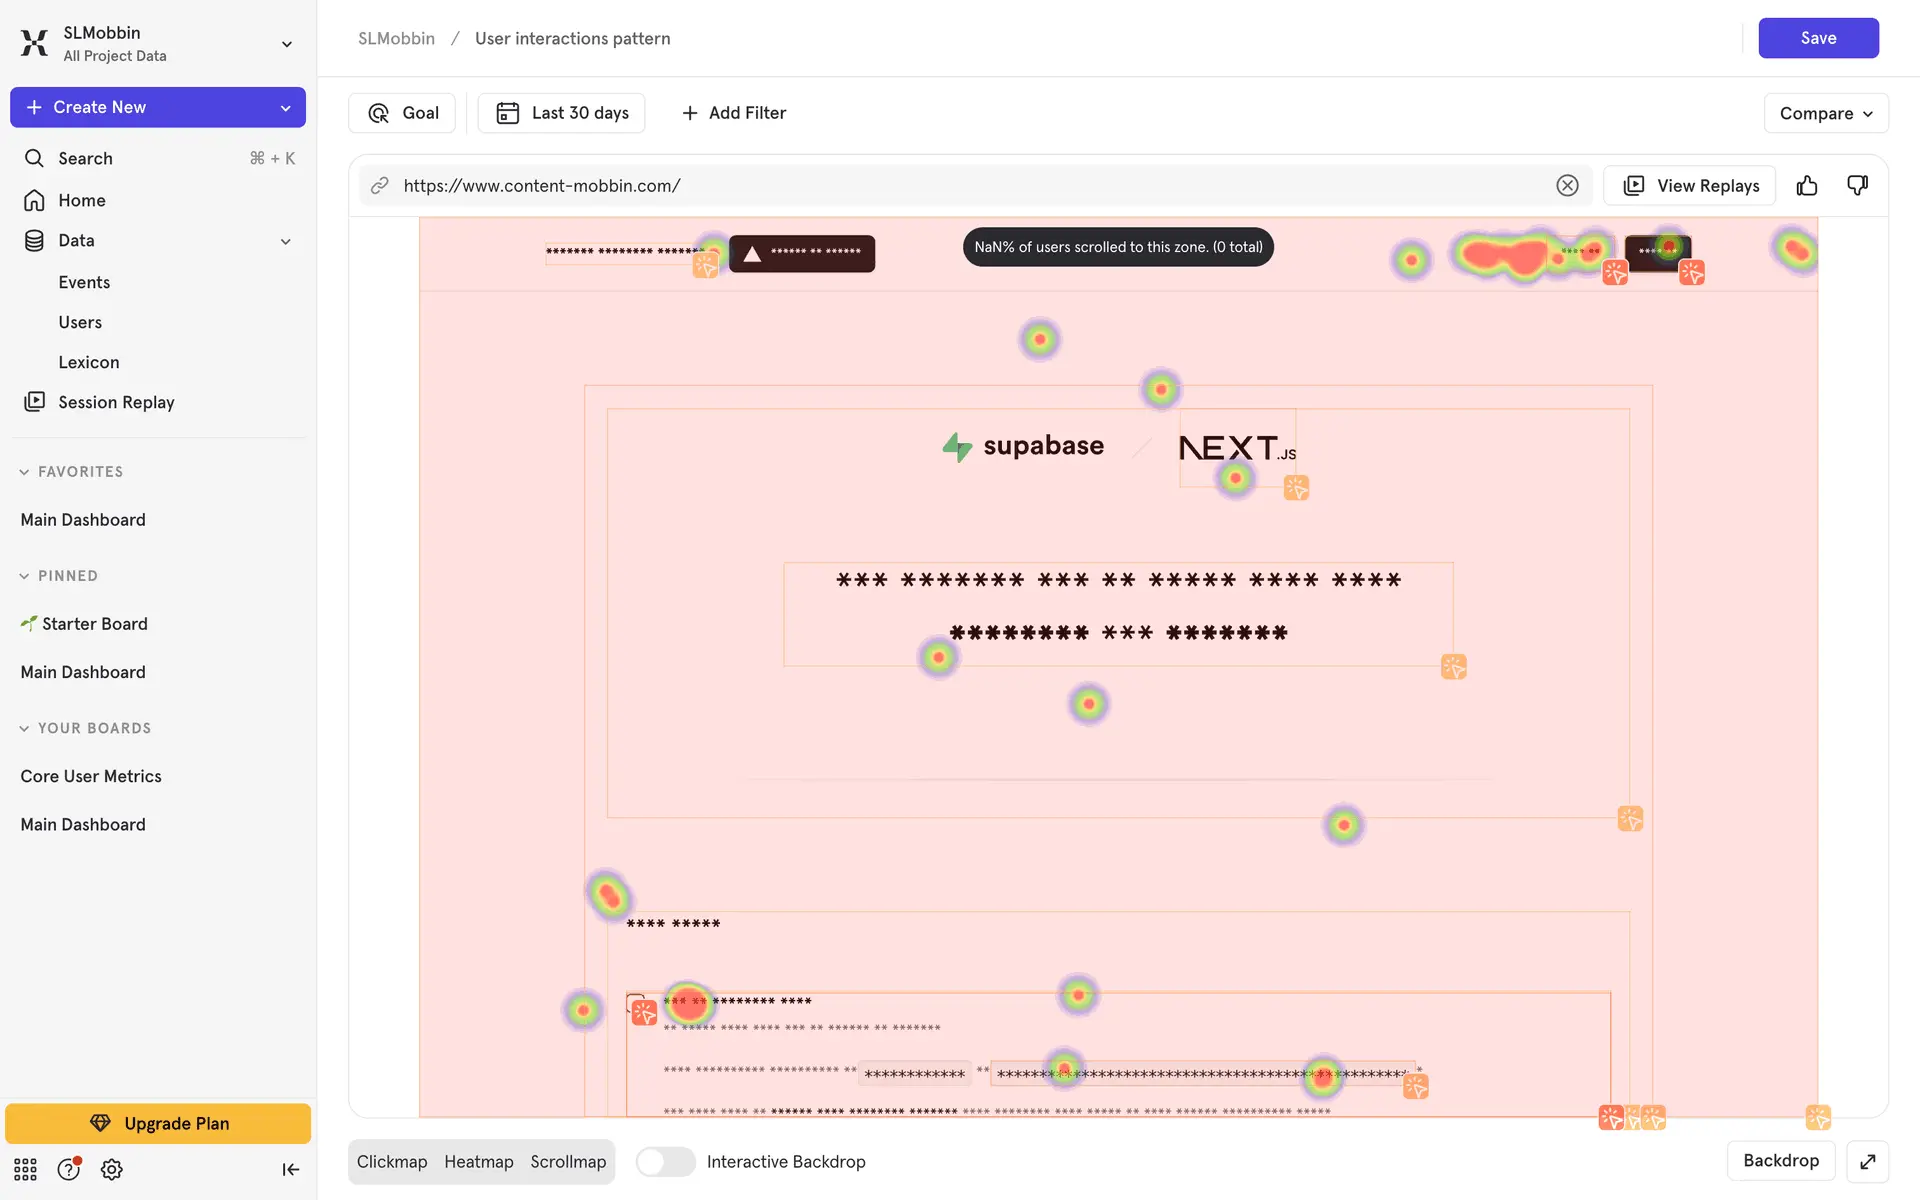This screenshot has height=1200, width=1920.
Task: Clear the URL with the X icon
Action: click(1567, 186)
